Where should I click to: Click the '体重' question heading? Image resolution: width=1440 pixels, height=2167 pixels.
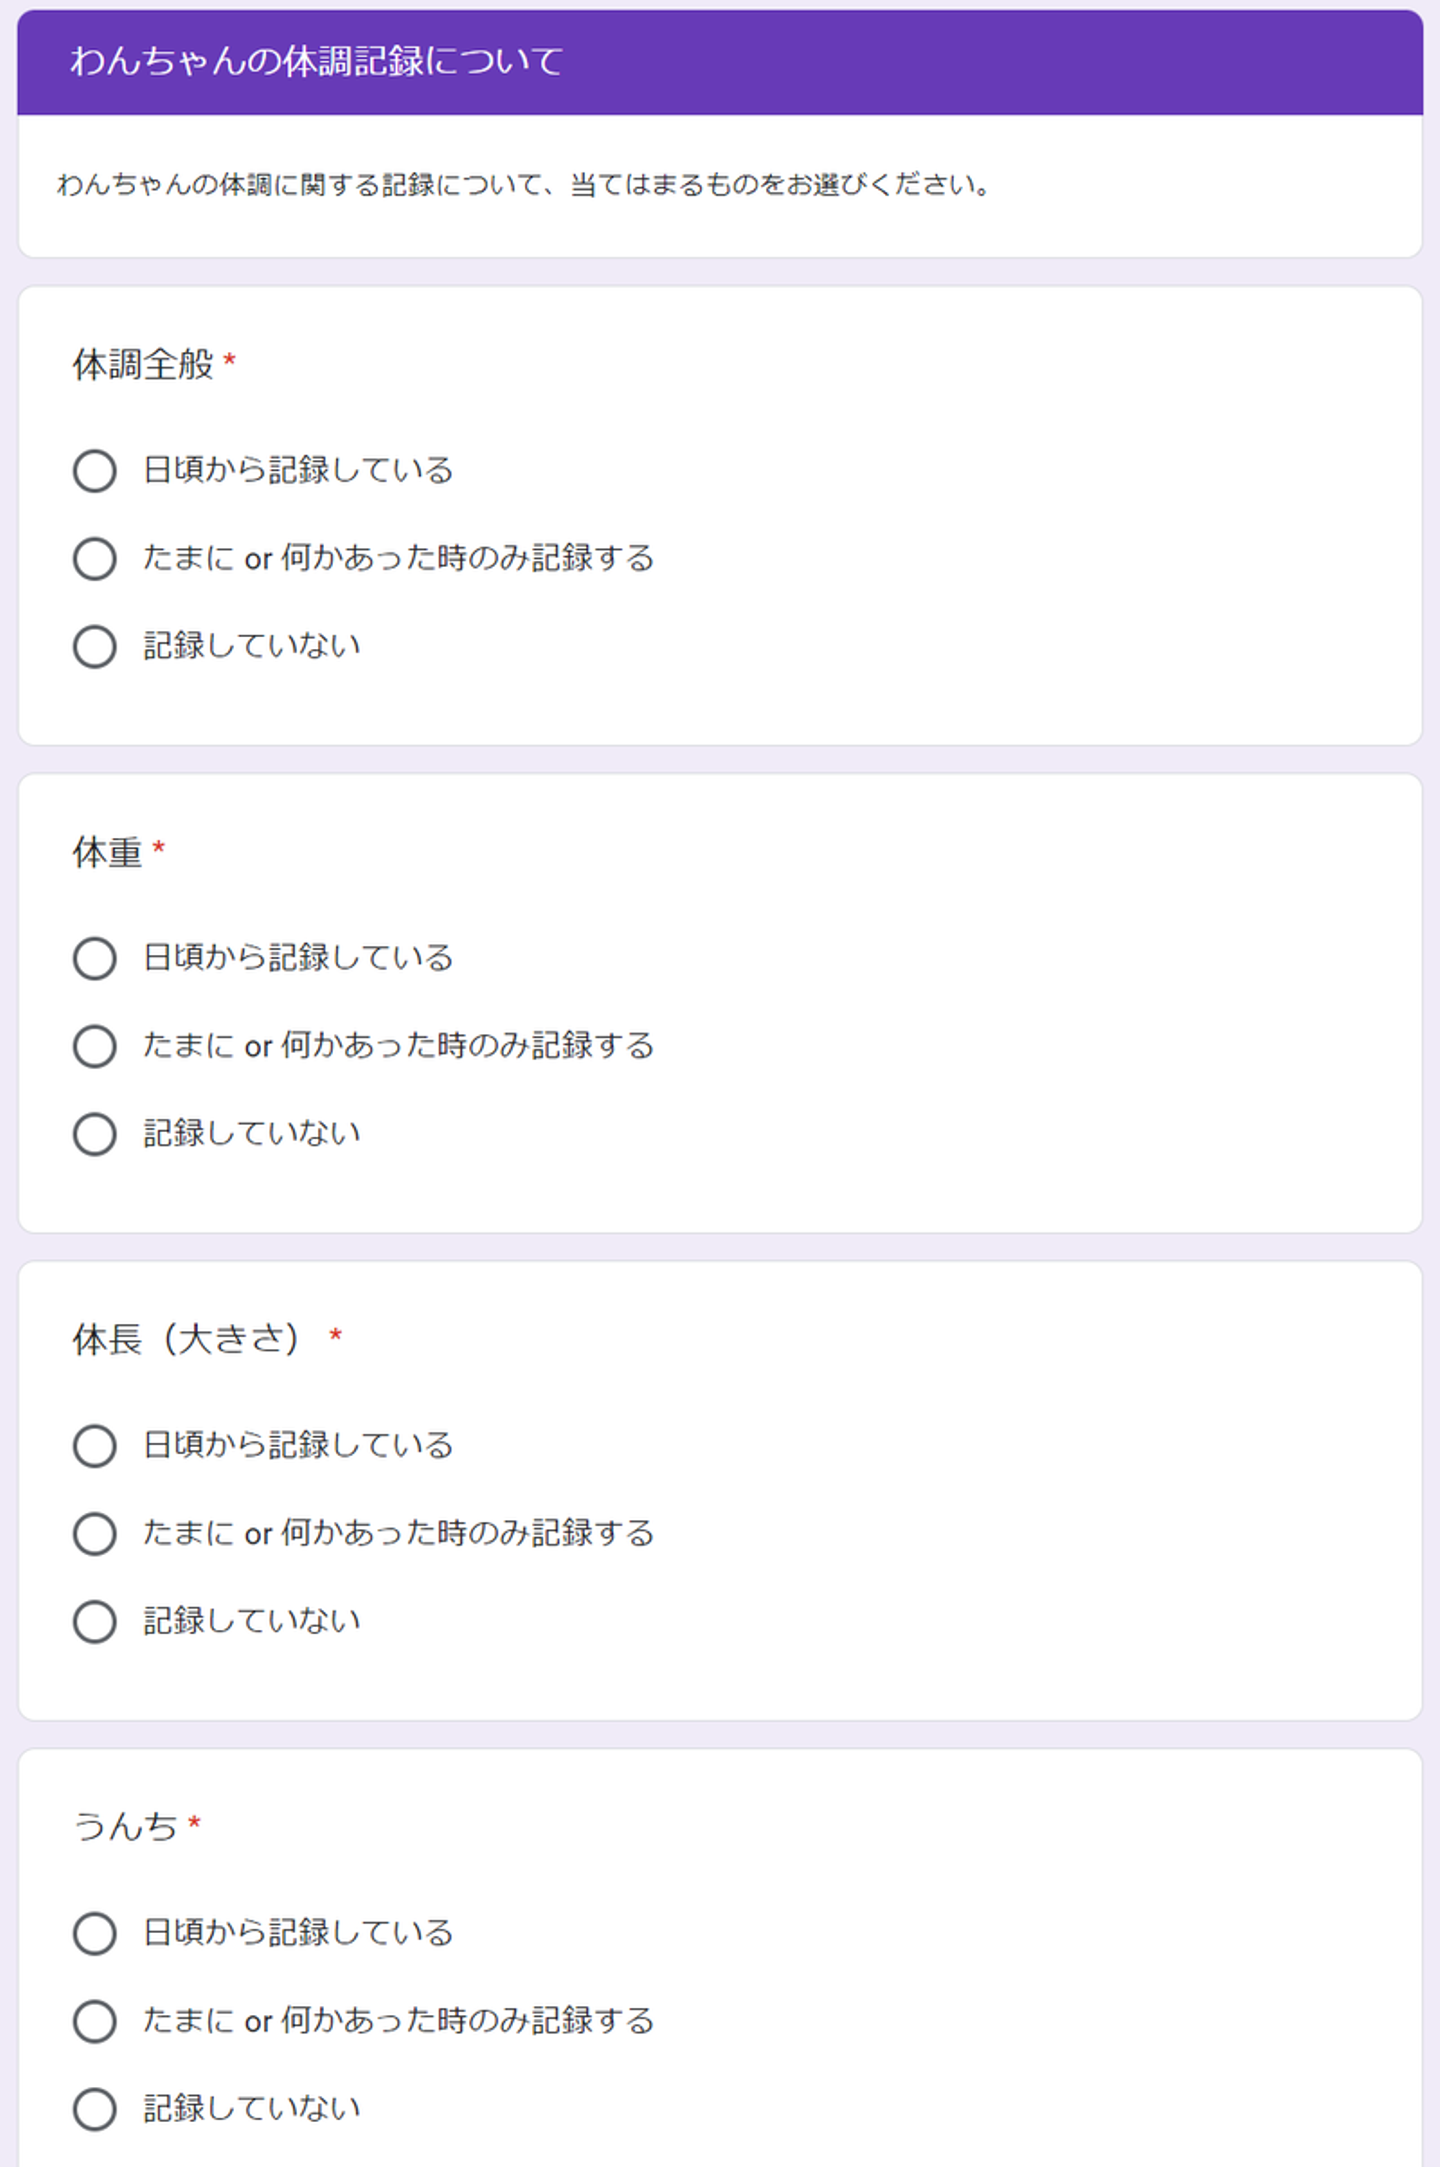pos(107,853)
